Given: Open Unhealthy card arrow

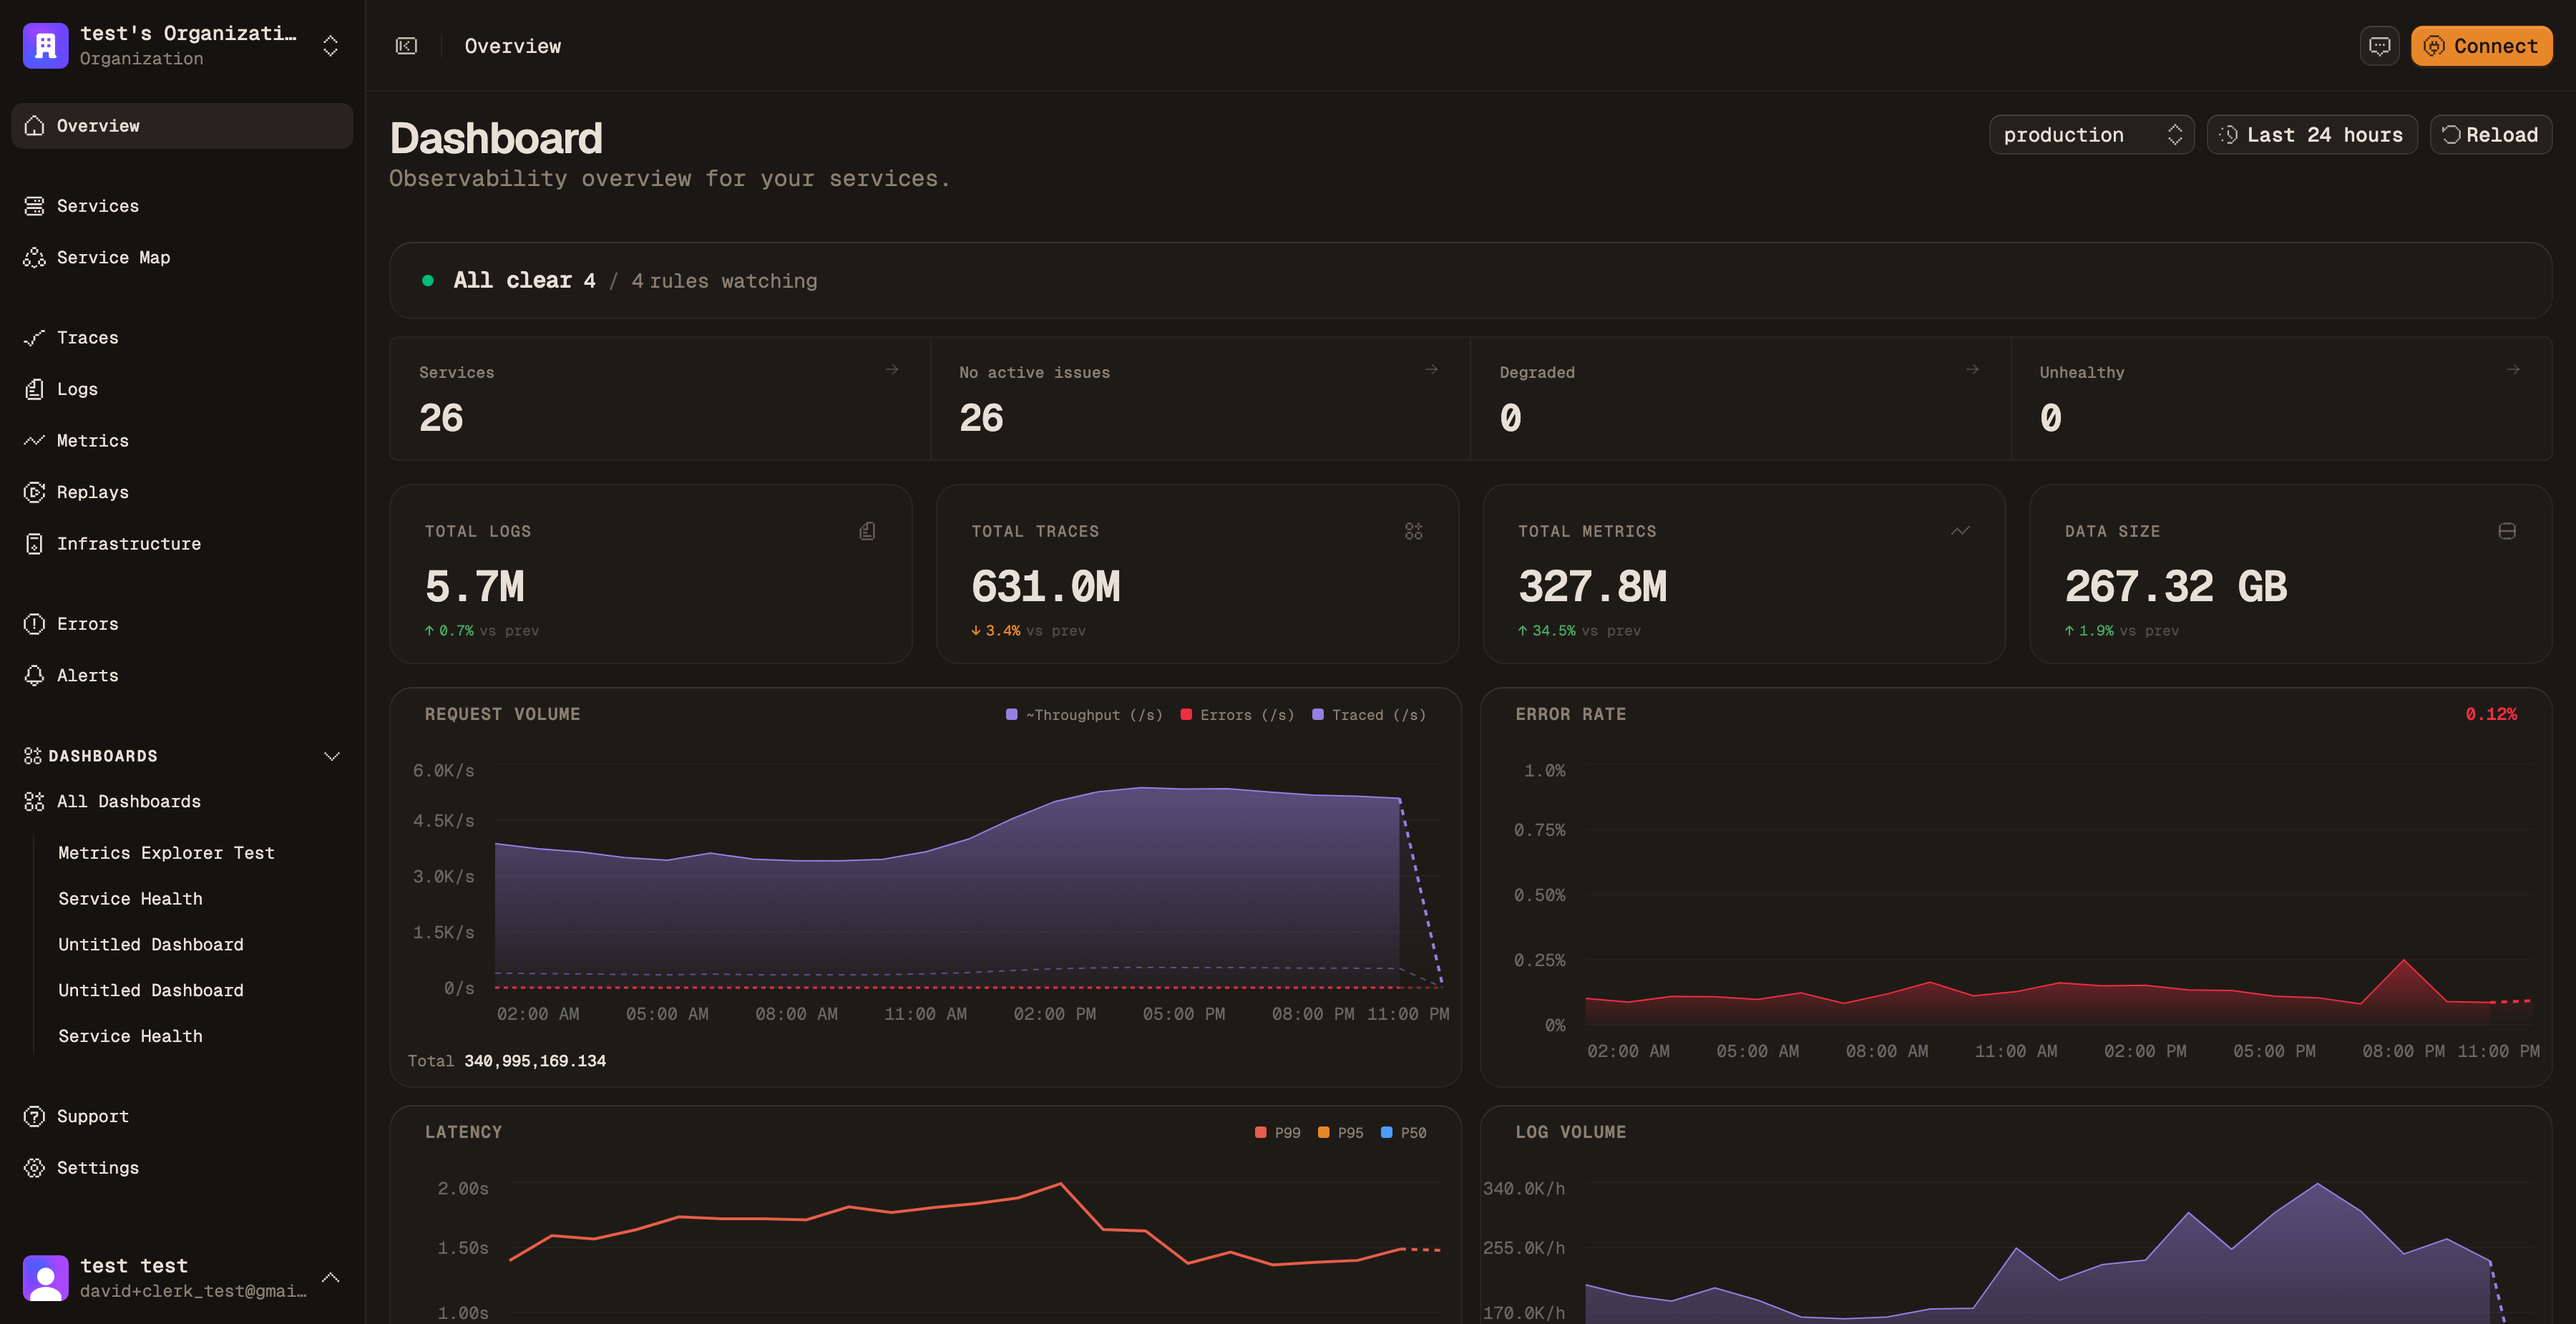Looking at the screenshot, I should coord(2513,370).
